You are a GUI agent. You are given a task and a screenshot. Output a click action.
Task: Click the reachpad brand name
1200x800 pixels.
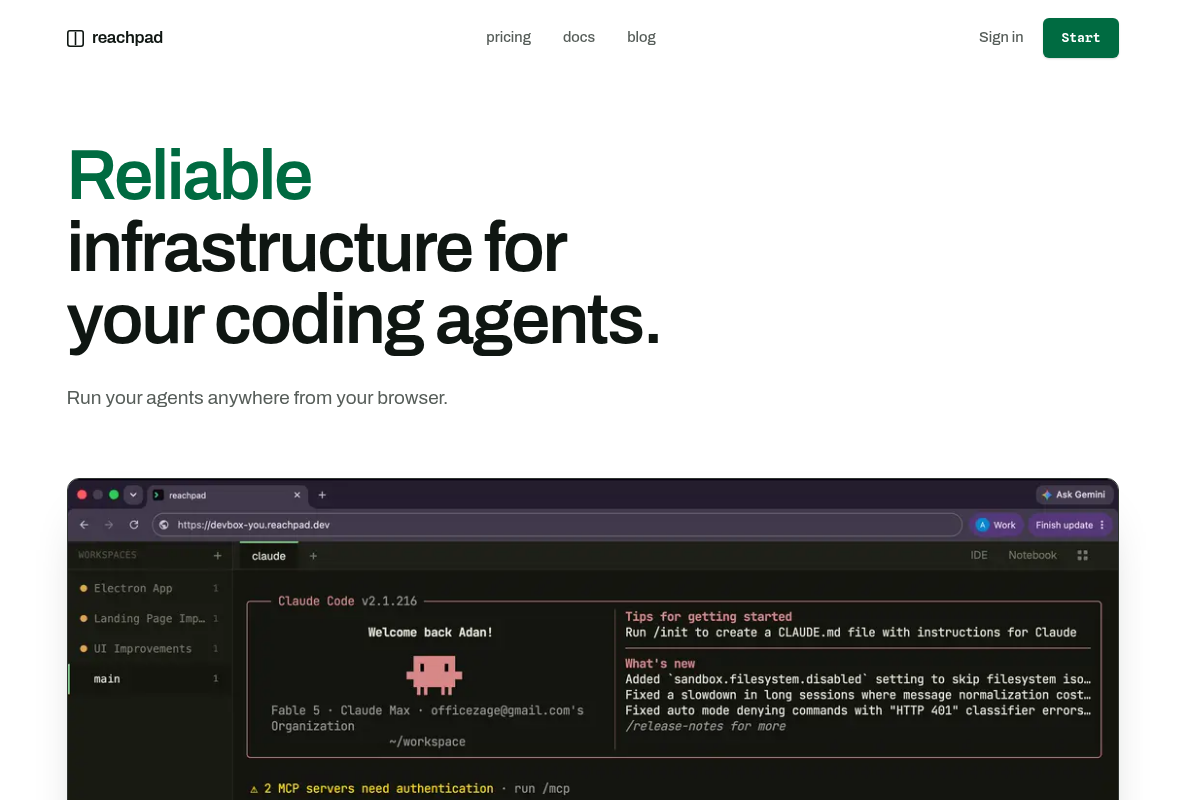click(127, 38)
